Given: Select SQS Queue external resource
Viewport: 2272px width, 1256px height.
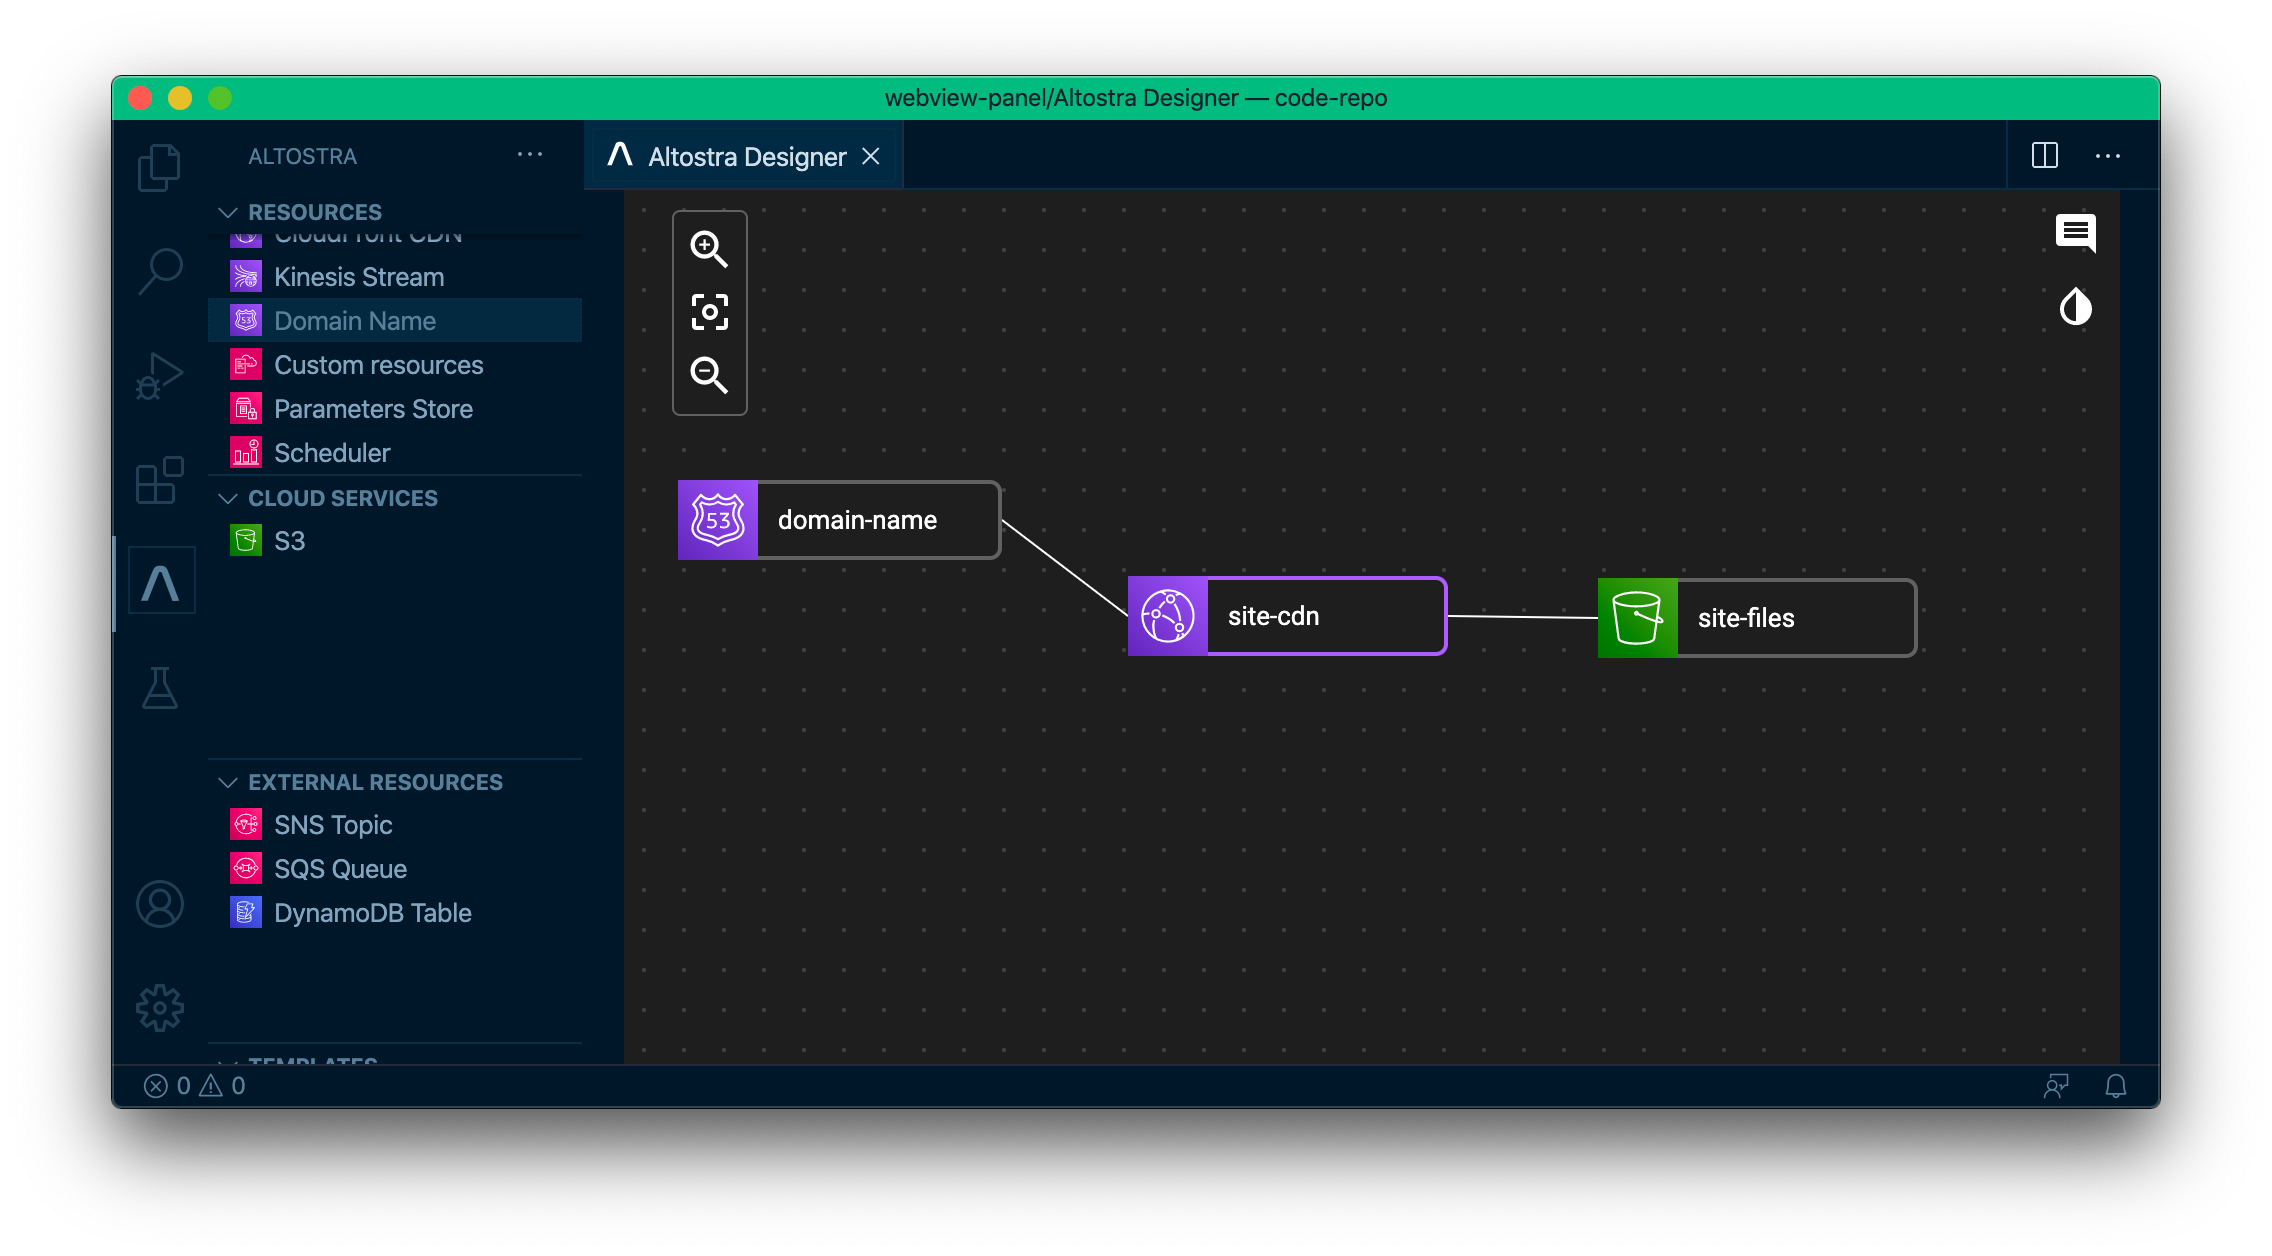Looking at the screenshot, I should pyautogui.click(x=395, y=869).
